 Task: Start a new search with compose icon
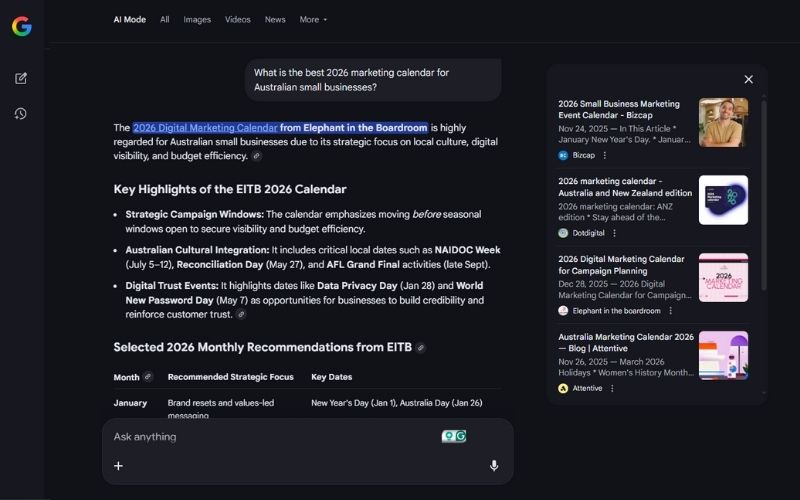[x=21, y=78]
